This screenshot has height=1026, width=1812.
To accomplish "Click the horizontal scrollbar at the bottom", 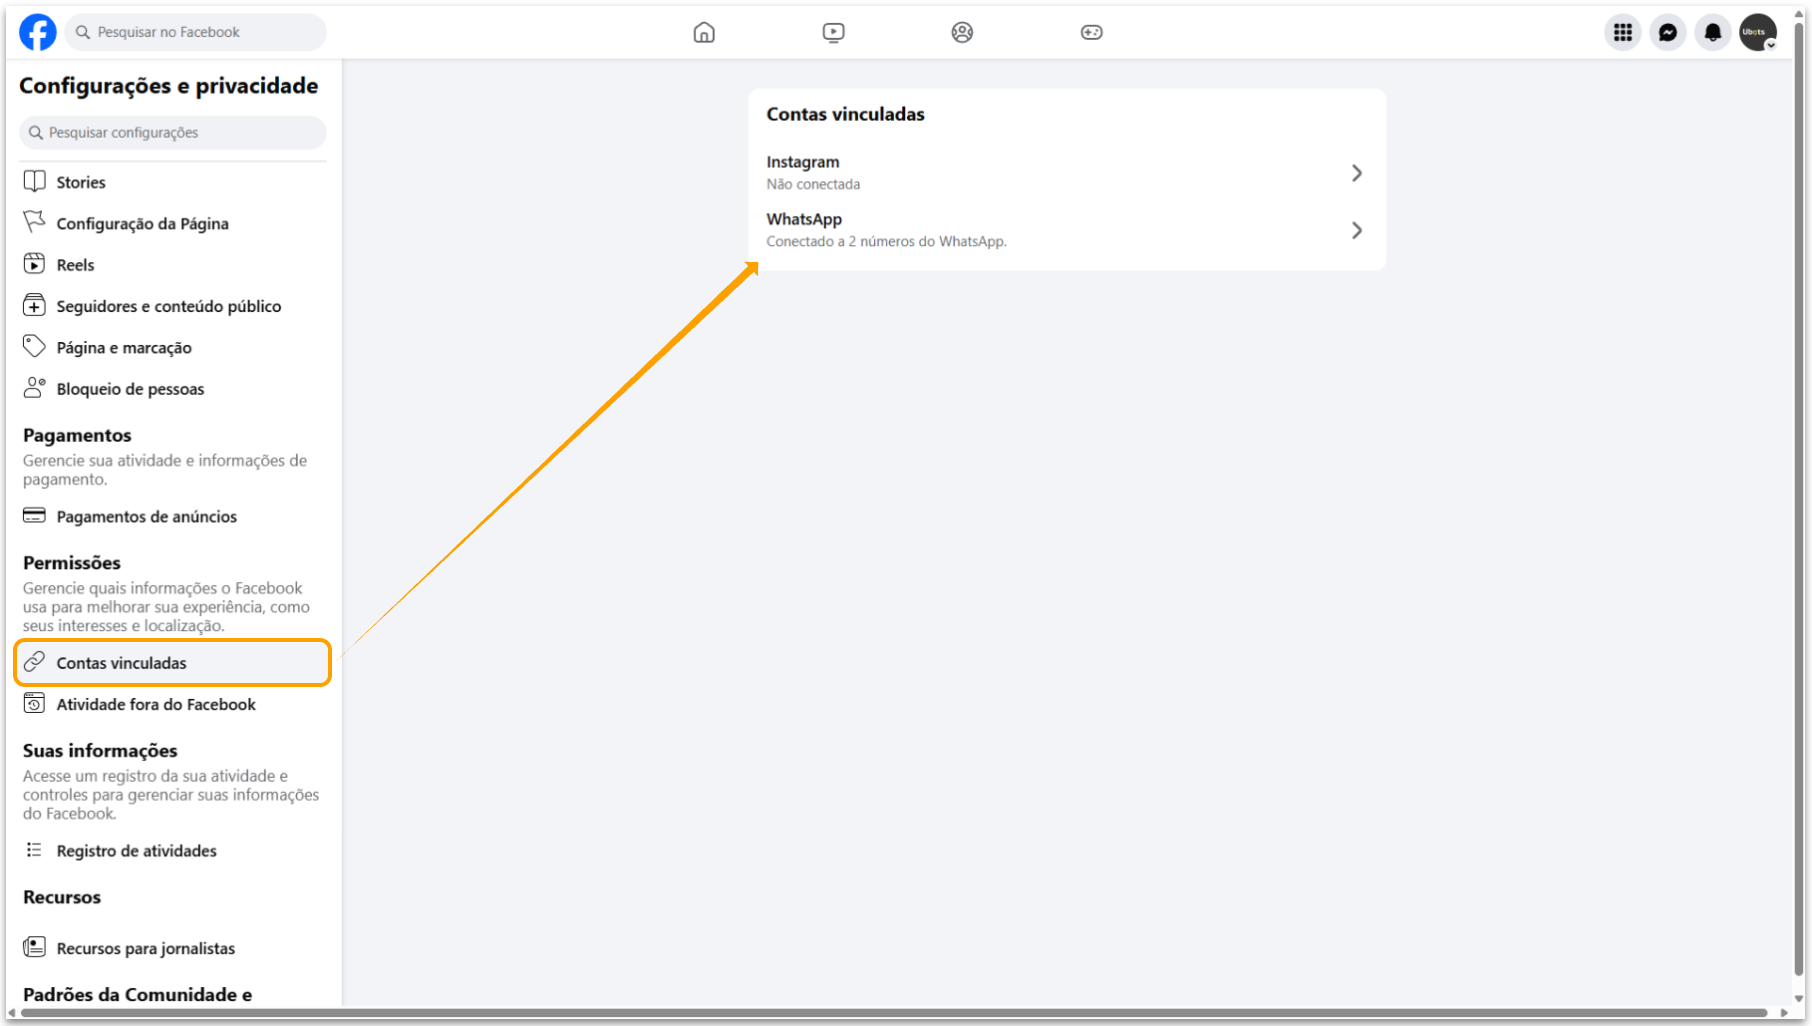I will click(894, 1013).
